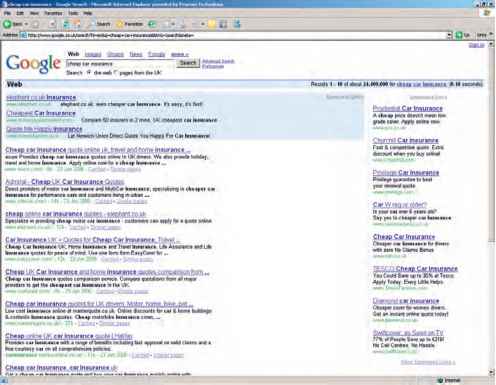Open the 'Quote Me Happy Insurance' sponsored link

pyautogui.click(x=44, y=129)
